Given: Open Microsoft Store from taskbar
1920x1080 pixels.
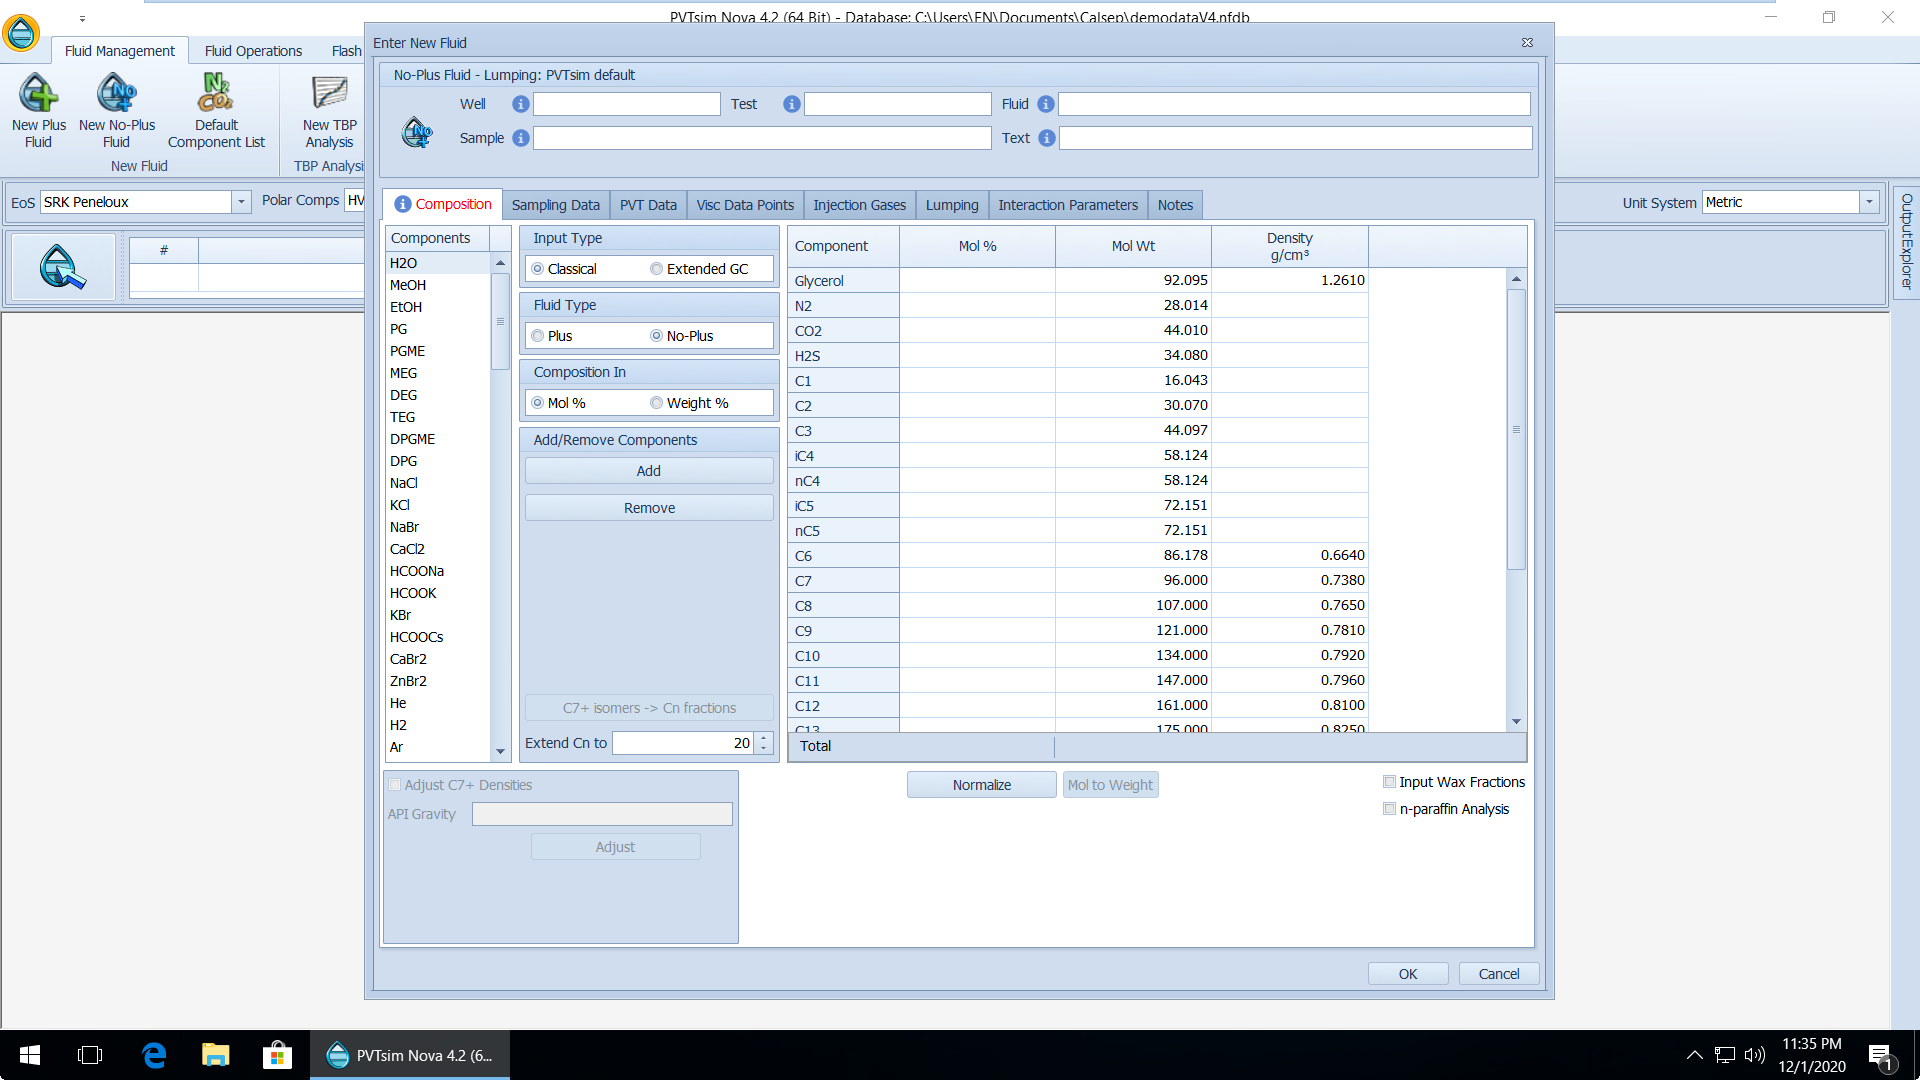Looking at the screenshot, I should [277, 1055].
